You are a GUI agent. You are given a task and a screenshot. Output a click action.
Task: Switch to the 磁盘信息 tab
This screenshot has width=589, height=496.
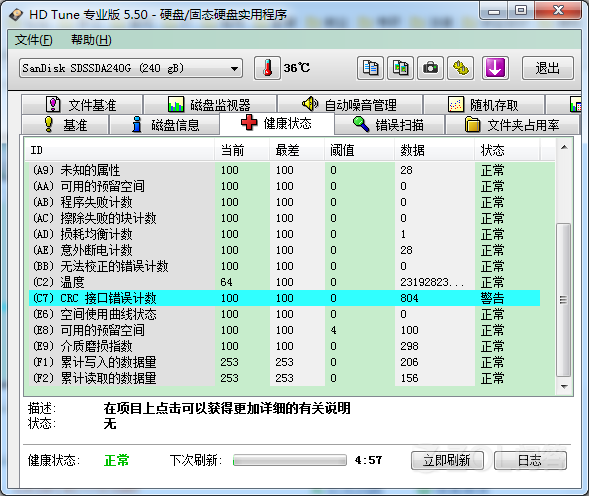(165, 124)
